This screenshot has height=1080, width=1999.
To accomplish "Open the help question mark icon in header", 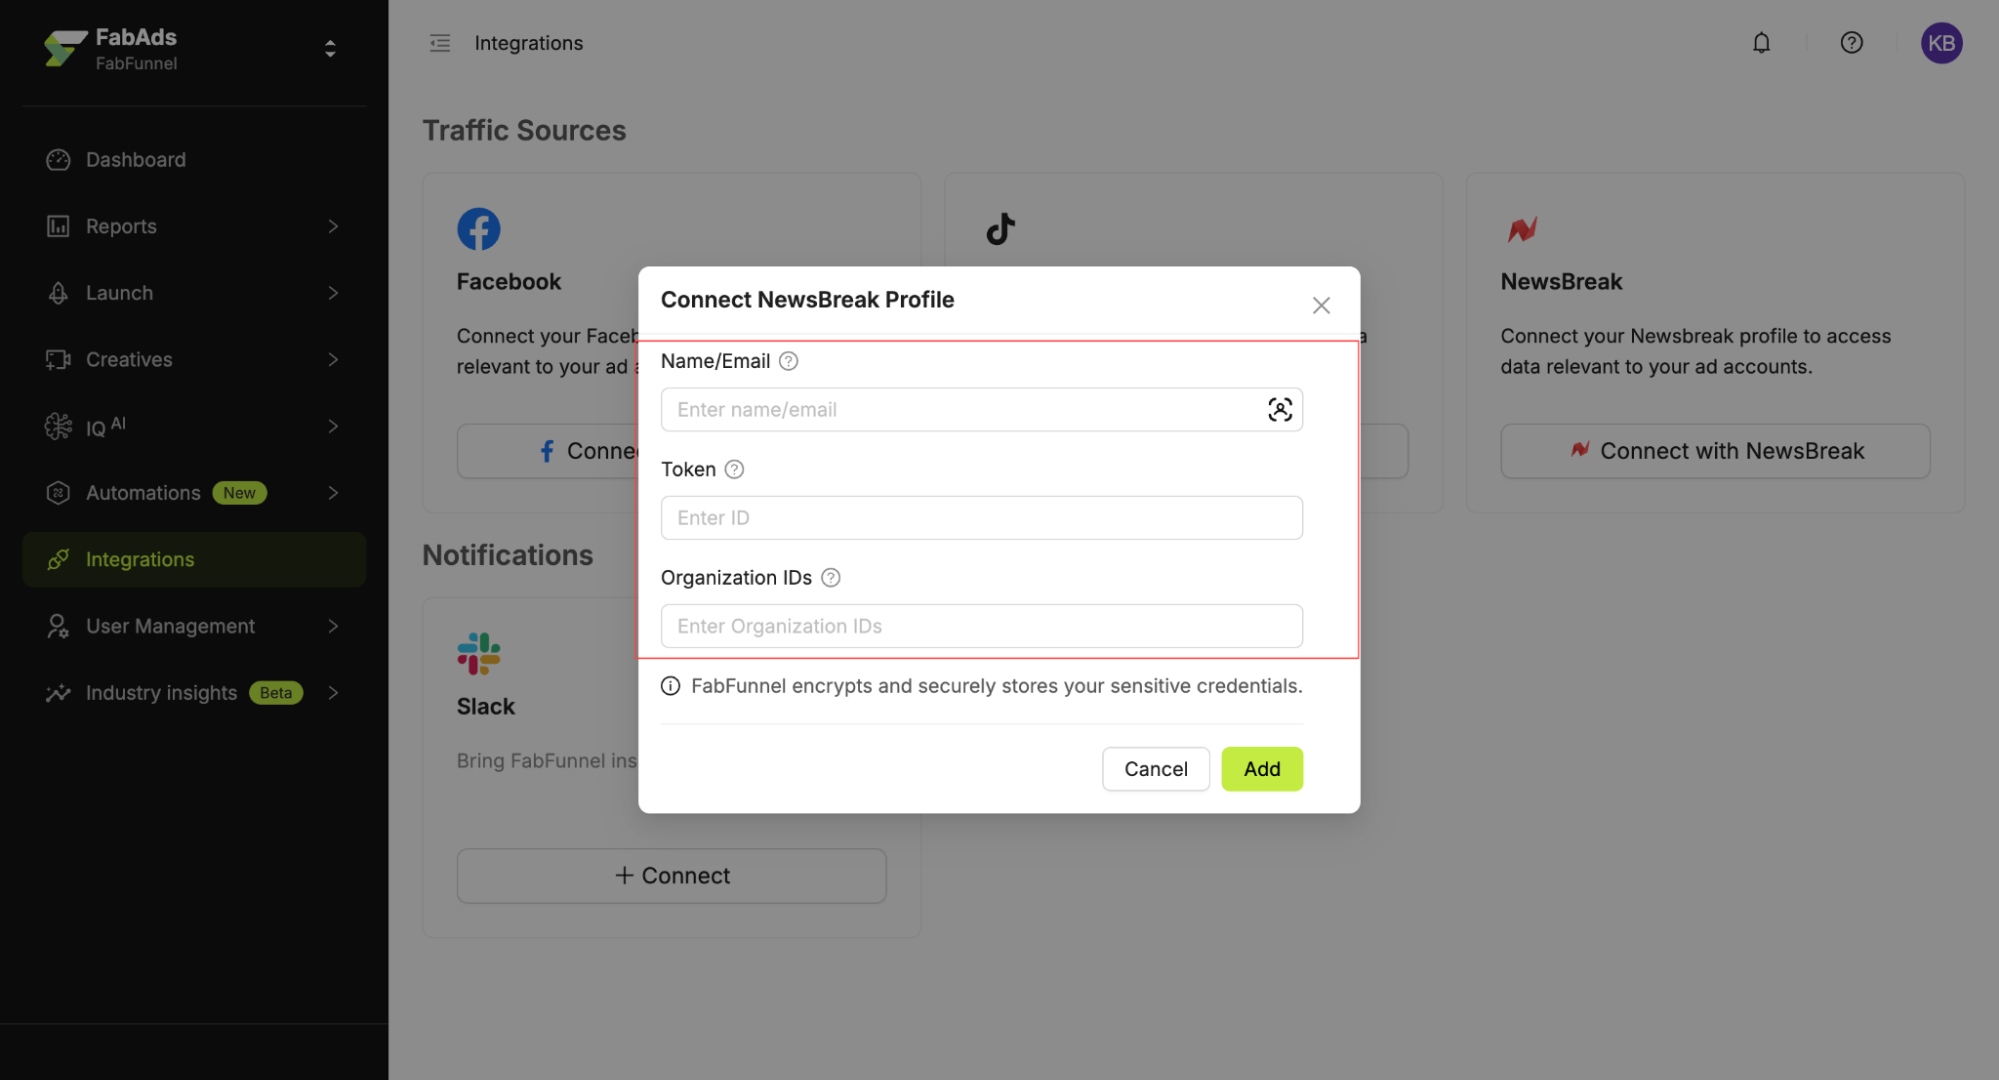I will coord(1851,43).
